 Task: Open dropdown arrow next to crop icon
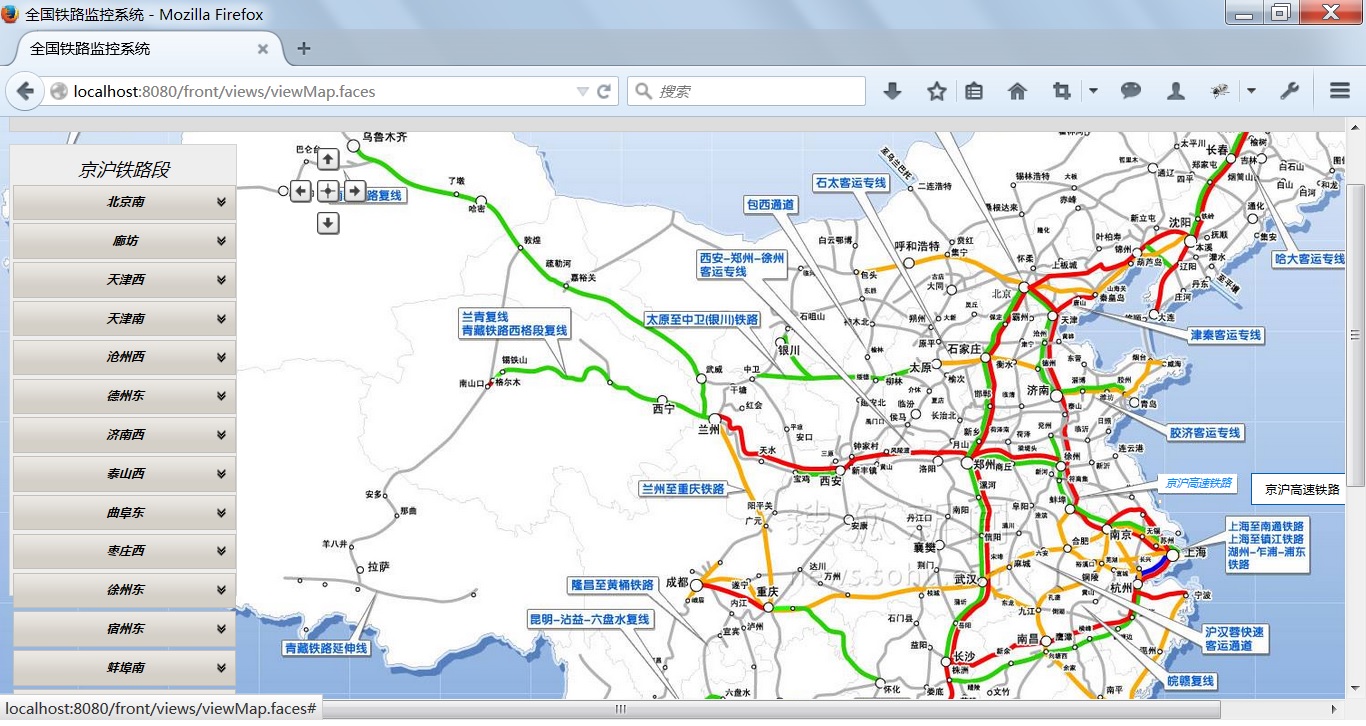click(1093, 91)
